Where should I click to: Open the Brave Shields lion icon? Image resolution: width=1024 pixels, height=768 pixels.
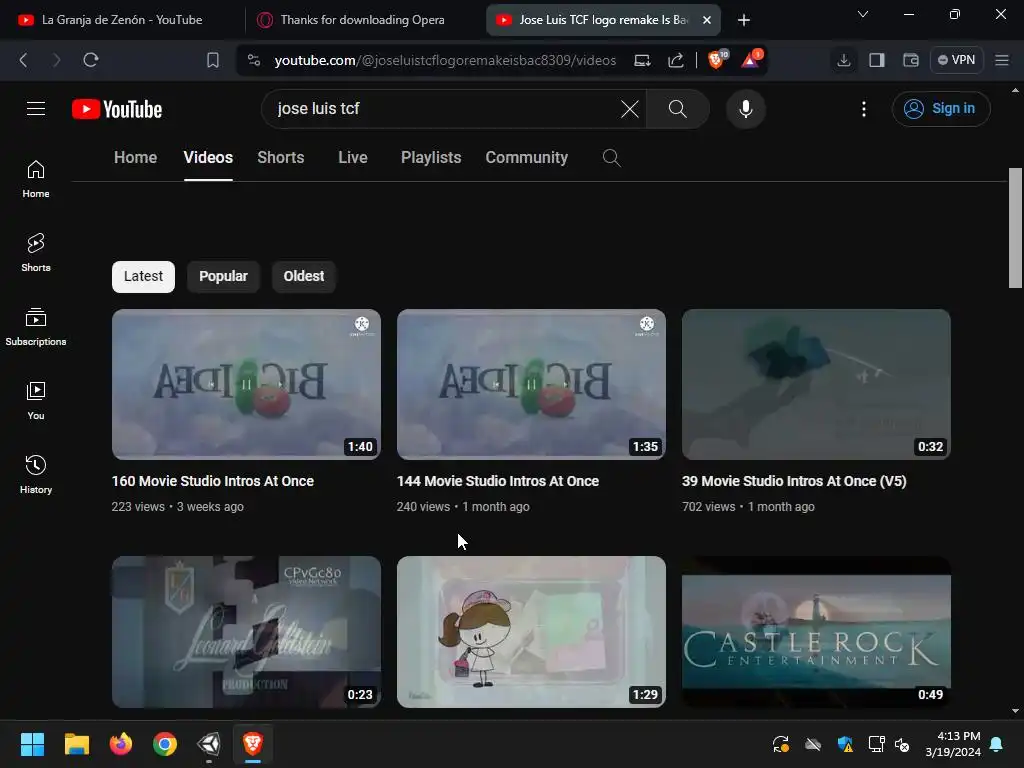point(717,59)
